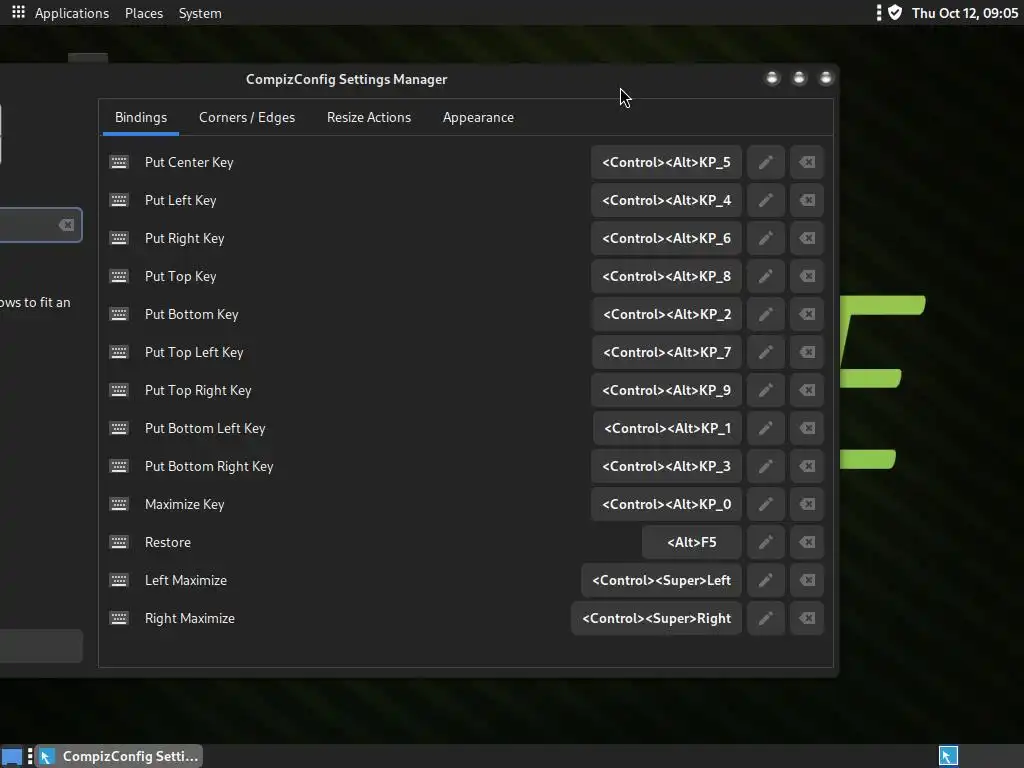The width and height of the screenshot is (1024, 768).
Task: Edit the Put Center Key binding pencil
Action: click(x=765, y=162)
